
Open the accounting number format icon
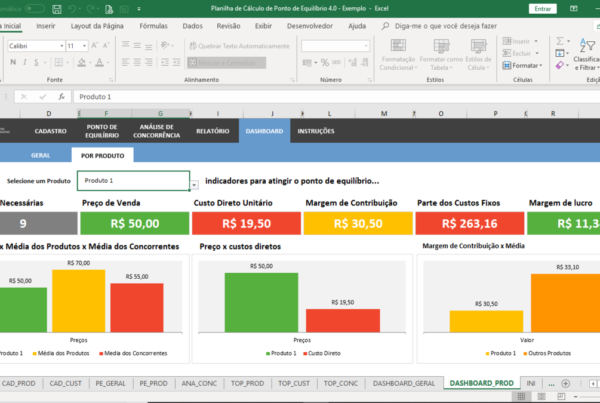(x=307, y=62)
